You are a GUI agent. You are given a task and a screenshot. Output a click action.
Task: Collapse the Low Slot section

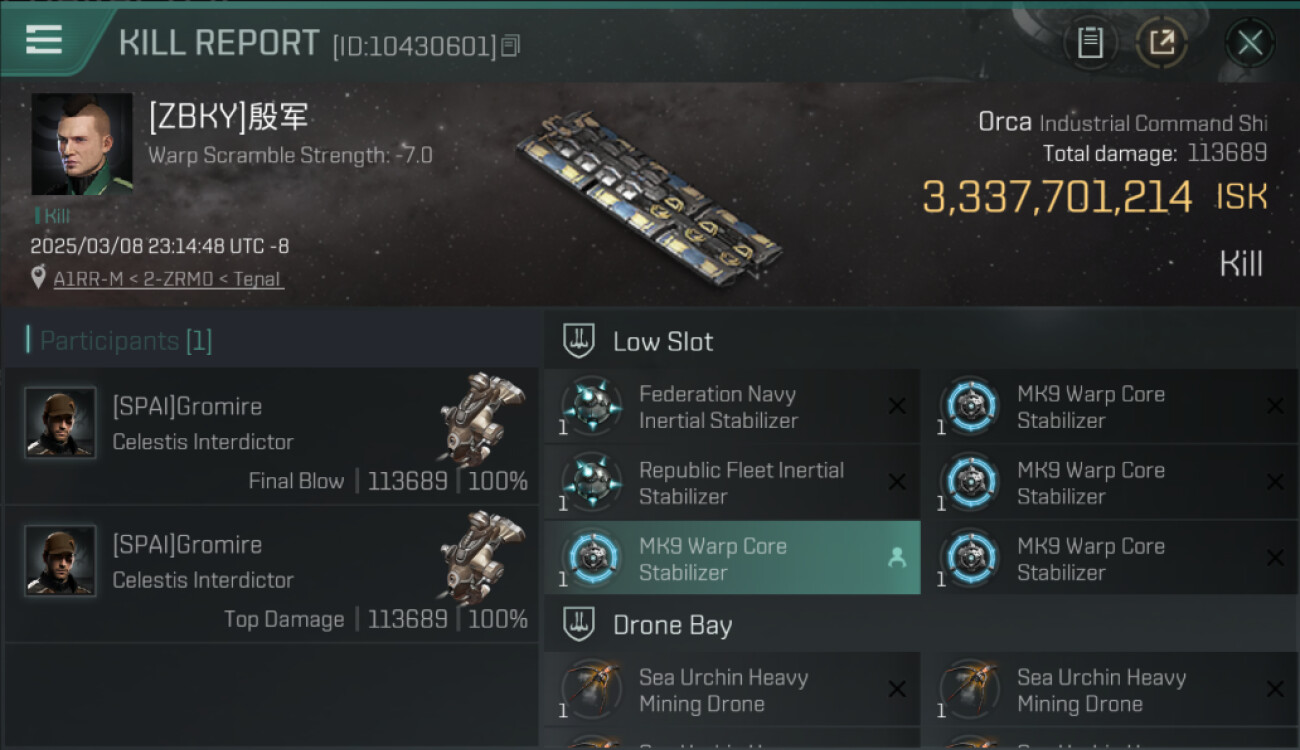(x=580, y=341)
